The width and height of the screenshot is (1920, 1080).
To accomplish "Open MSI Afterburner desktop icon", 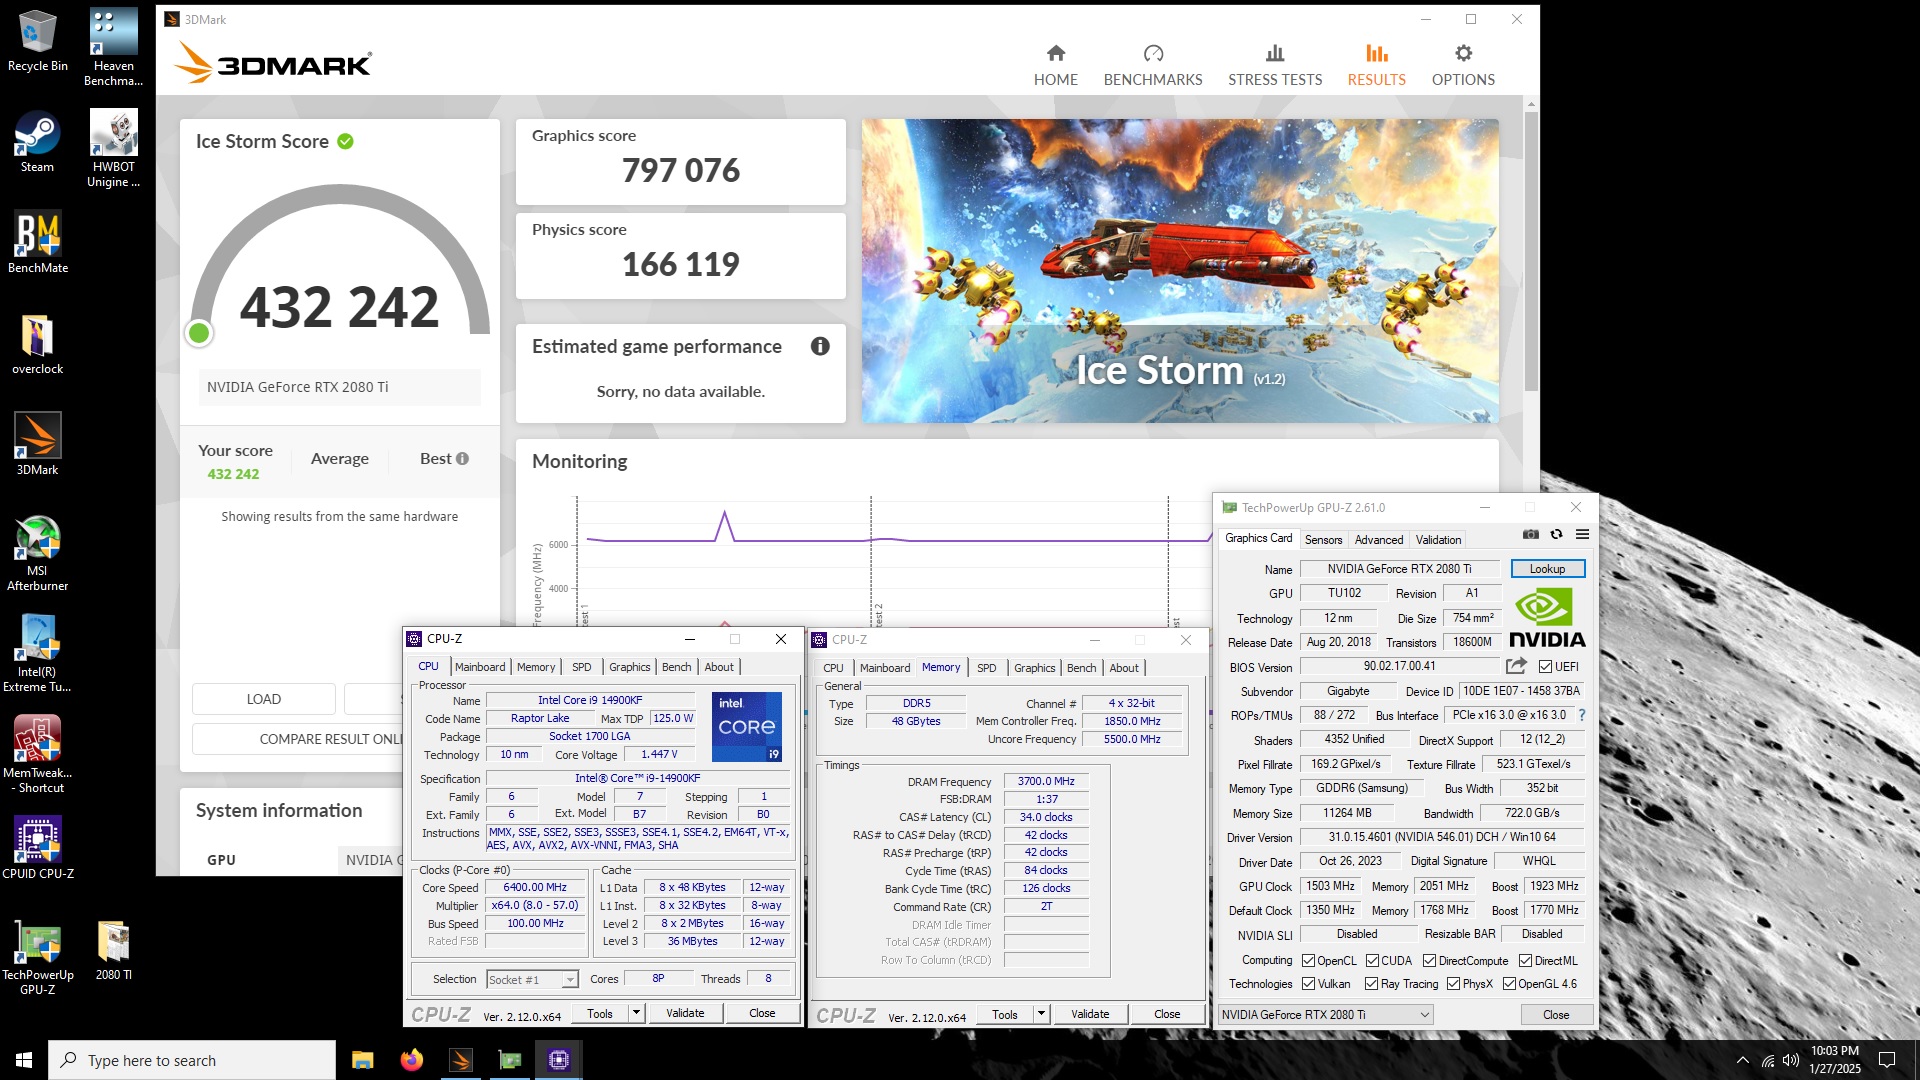I will pyautogui.click(x=38, y=553).
